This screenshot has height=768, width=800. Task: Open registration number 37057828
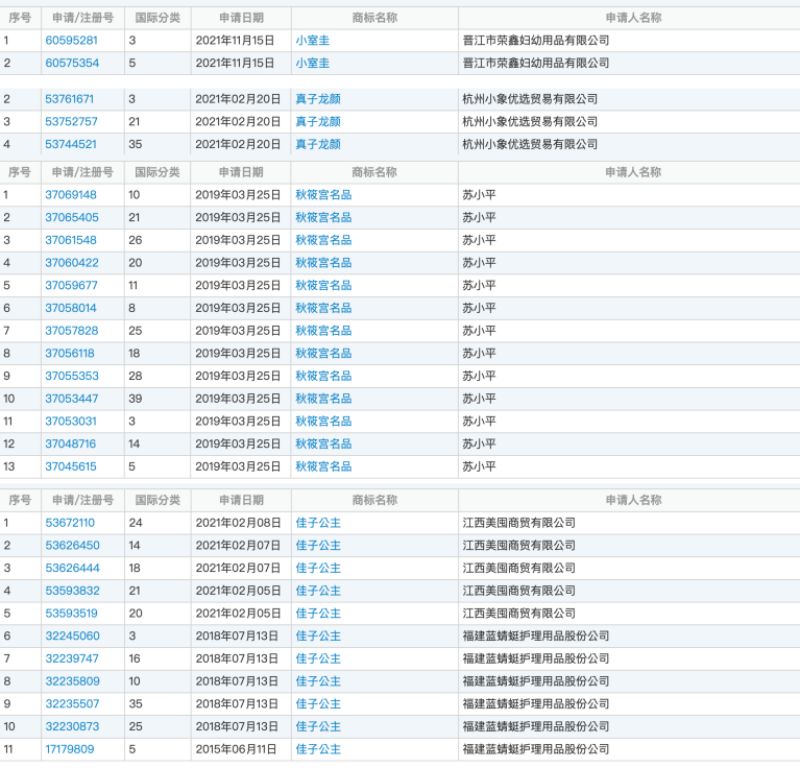tap(71, 331)
